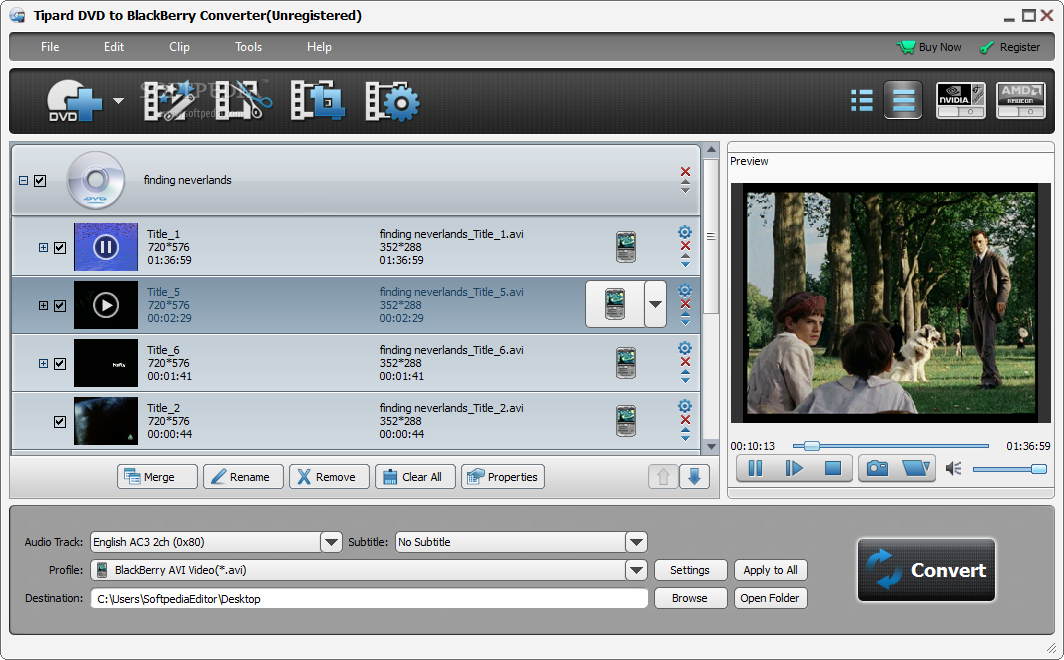1064x660 pixels.
Task: Expand the Title_1 entry
Action: pos(43,248)
